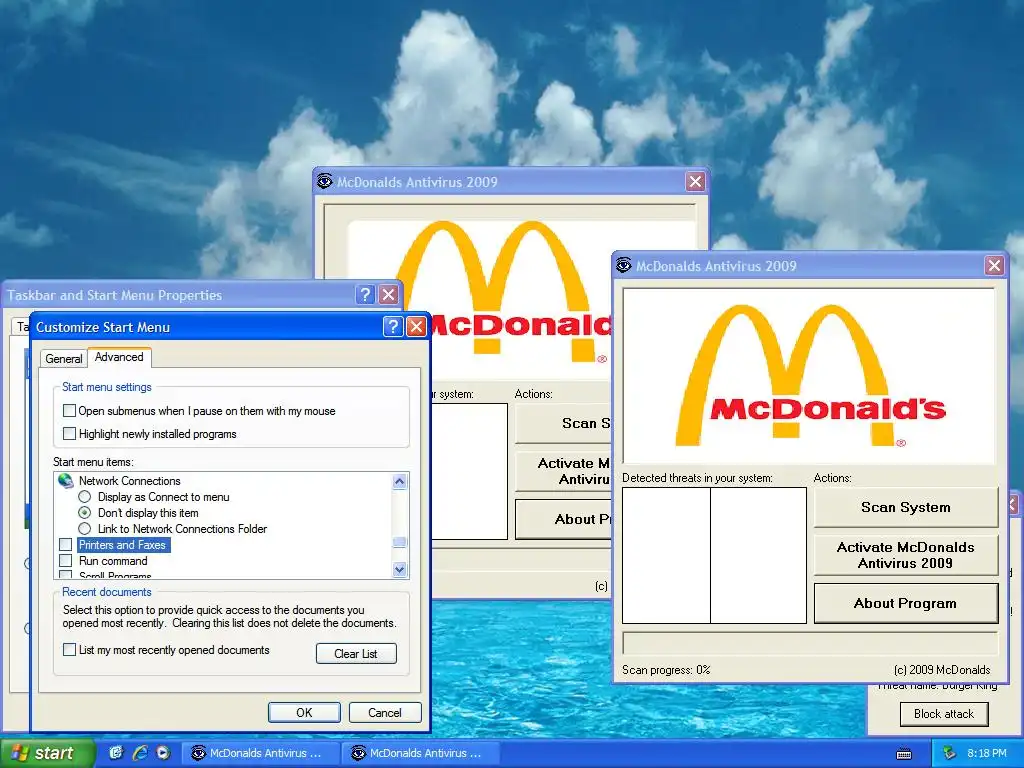Click Activate button in back antivirus window

[x=563, y=472]
